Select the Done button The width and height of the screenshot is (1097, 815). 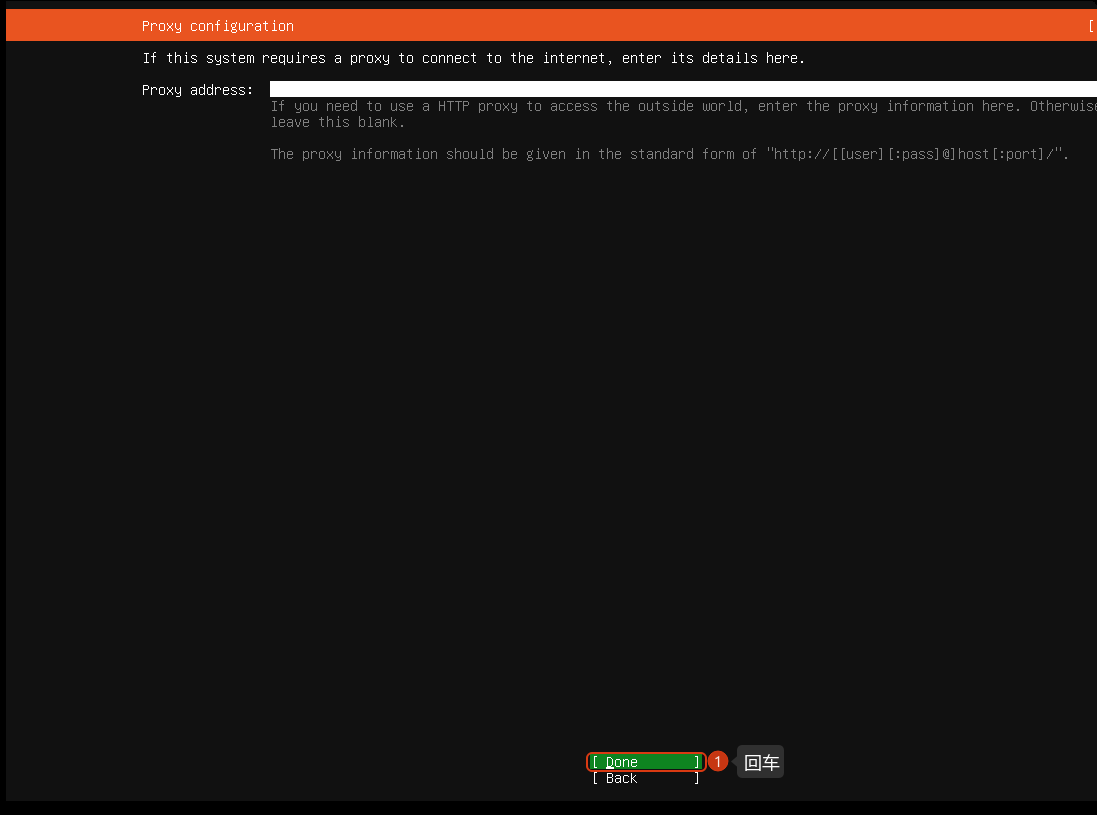[646, 762]
